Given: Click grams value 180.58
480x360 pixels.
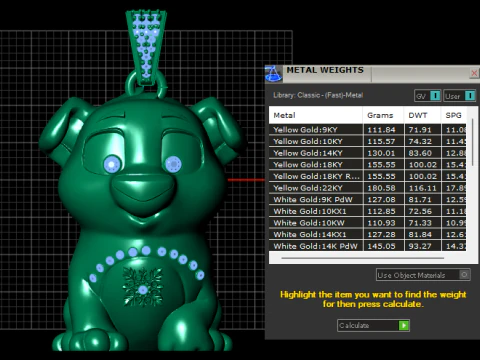Looking at the screenshot, I should click(381, 188).
